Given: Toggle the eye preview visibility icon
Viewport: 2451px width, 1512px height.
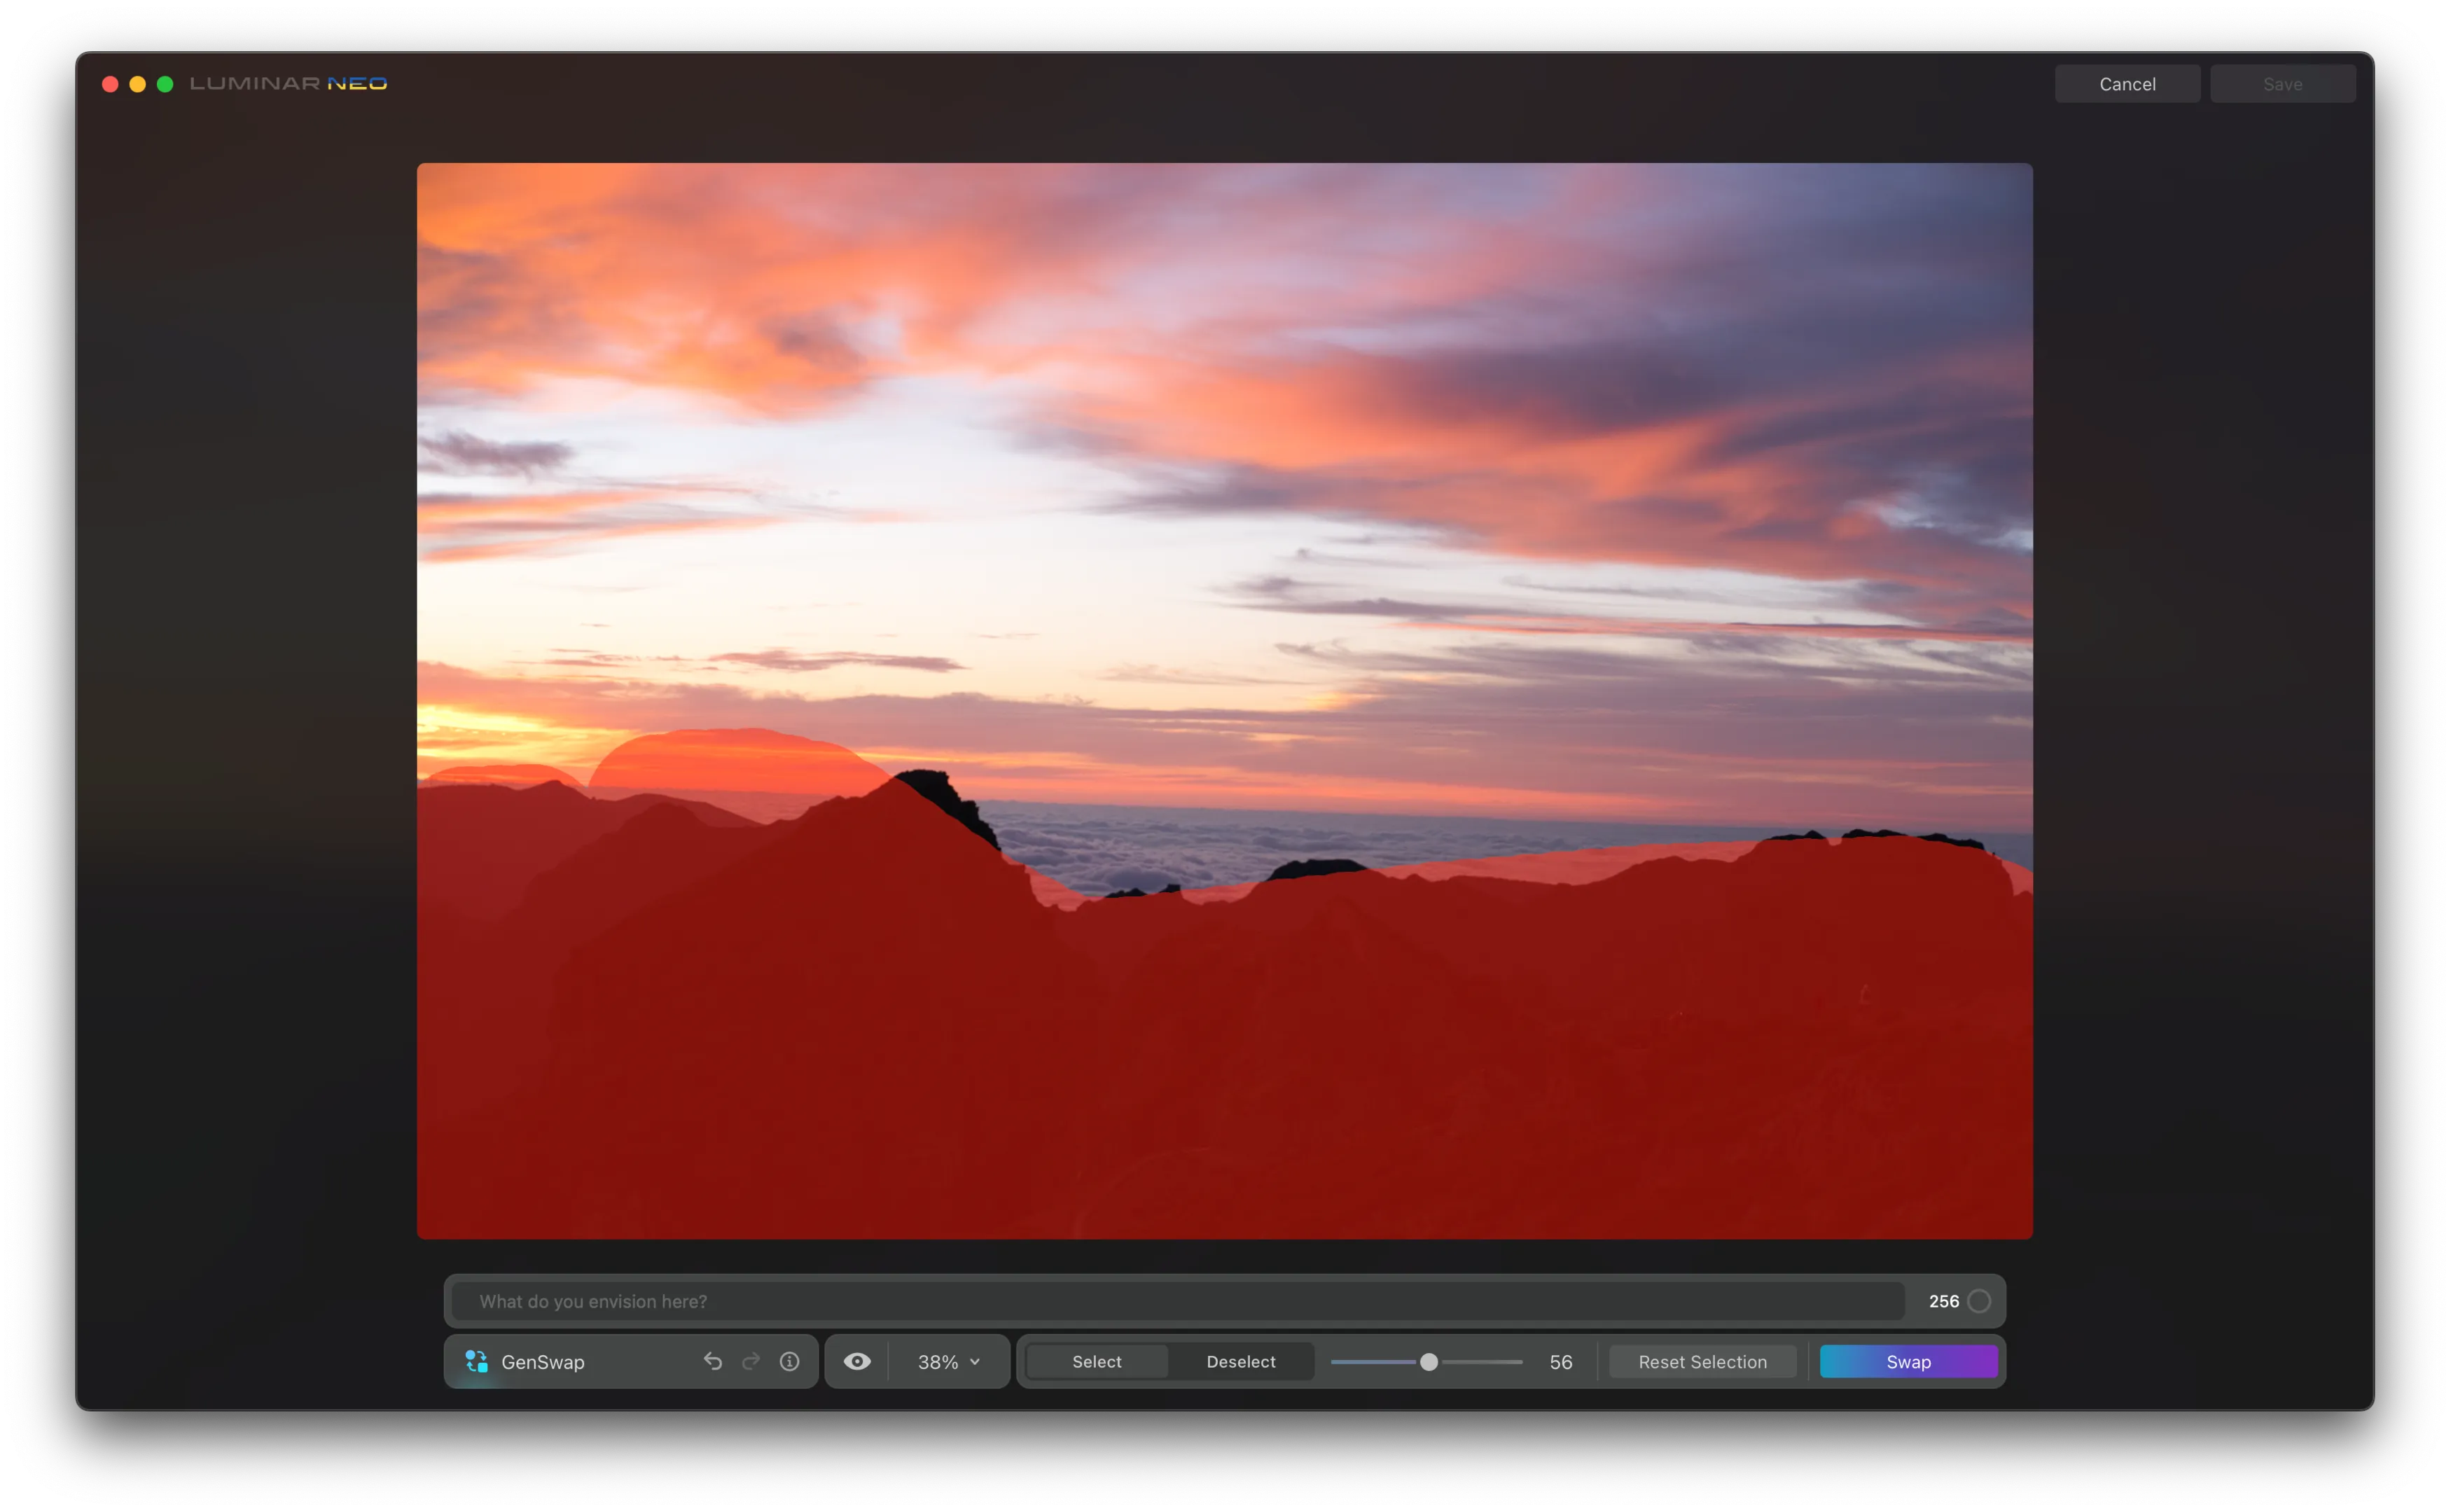Looking at the screenshot, I should click(x=857, y=1361).
